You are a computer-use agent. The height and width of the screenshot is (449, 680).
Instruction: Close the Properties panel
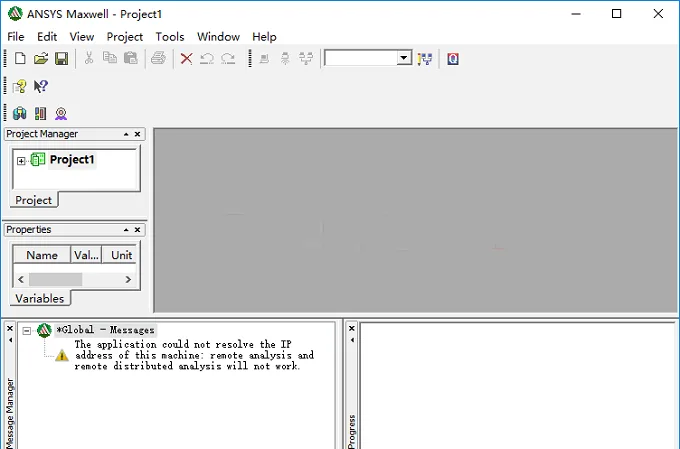tap(137, 229)
